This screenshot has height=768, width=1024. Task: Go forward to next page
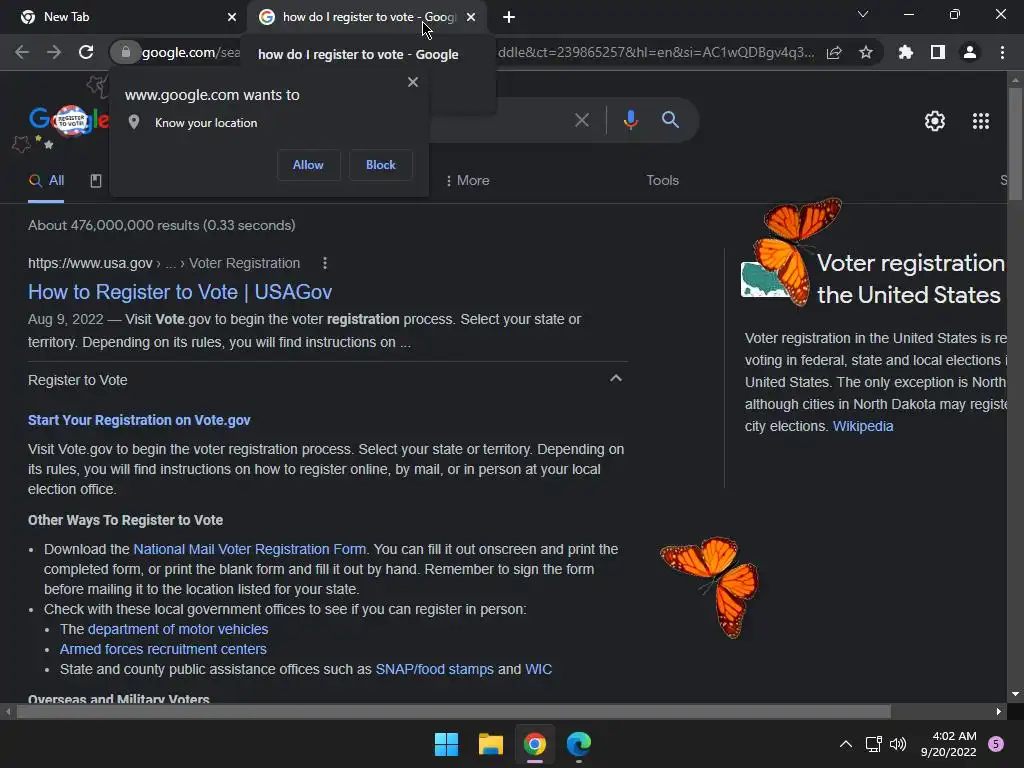(54, 52)
